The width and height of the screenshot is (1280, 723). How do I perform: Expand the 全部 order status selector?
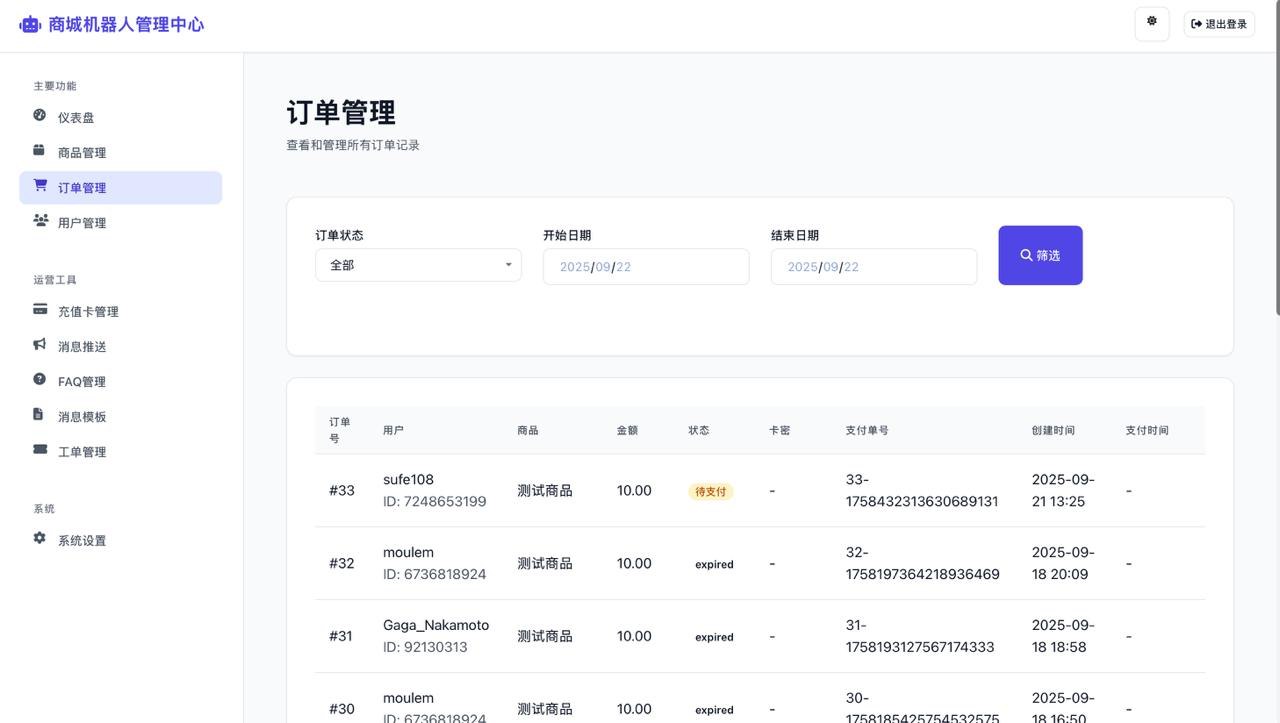coord(418,265)
